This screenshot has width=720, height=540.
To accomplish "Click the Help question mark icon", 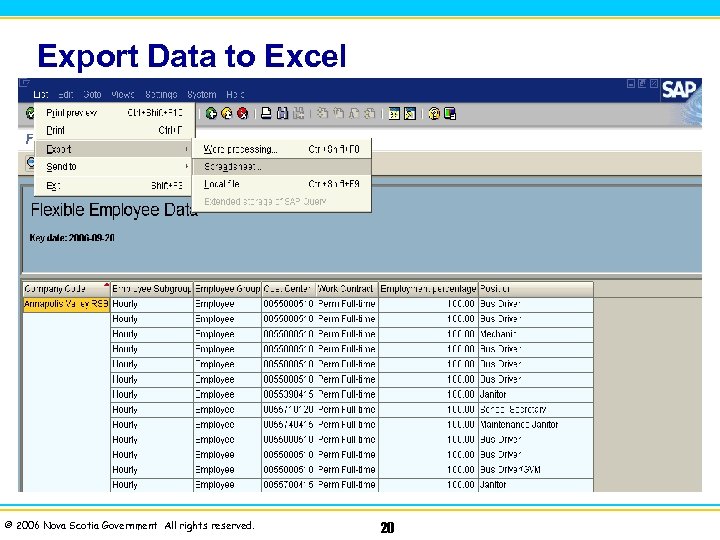I will [x=434, y=113].
